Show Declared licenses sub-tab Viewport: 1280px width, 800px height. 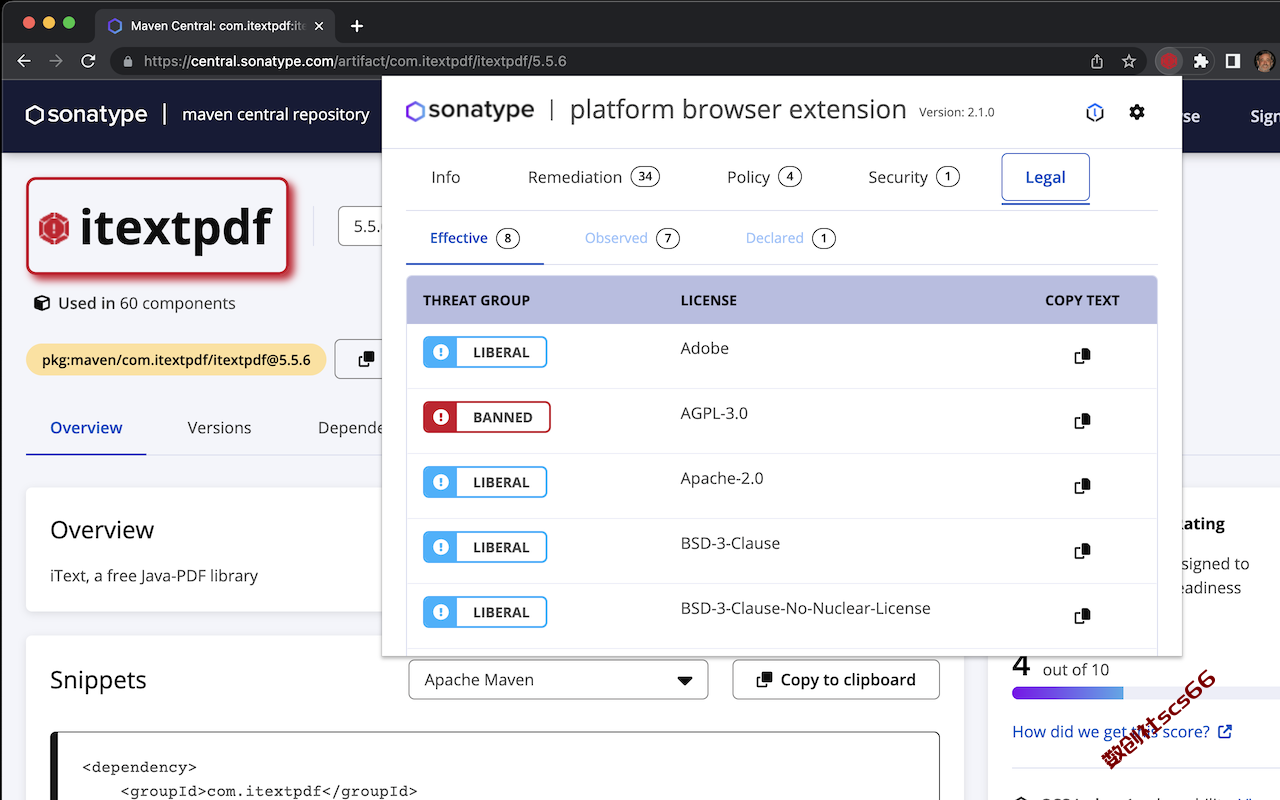tap(790, 238)
